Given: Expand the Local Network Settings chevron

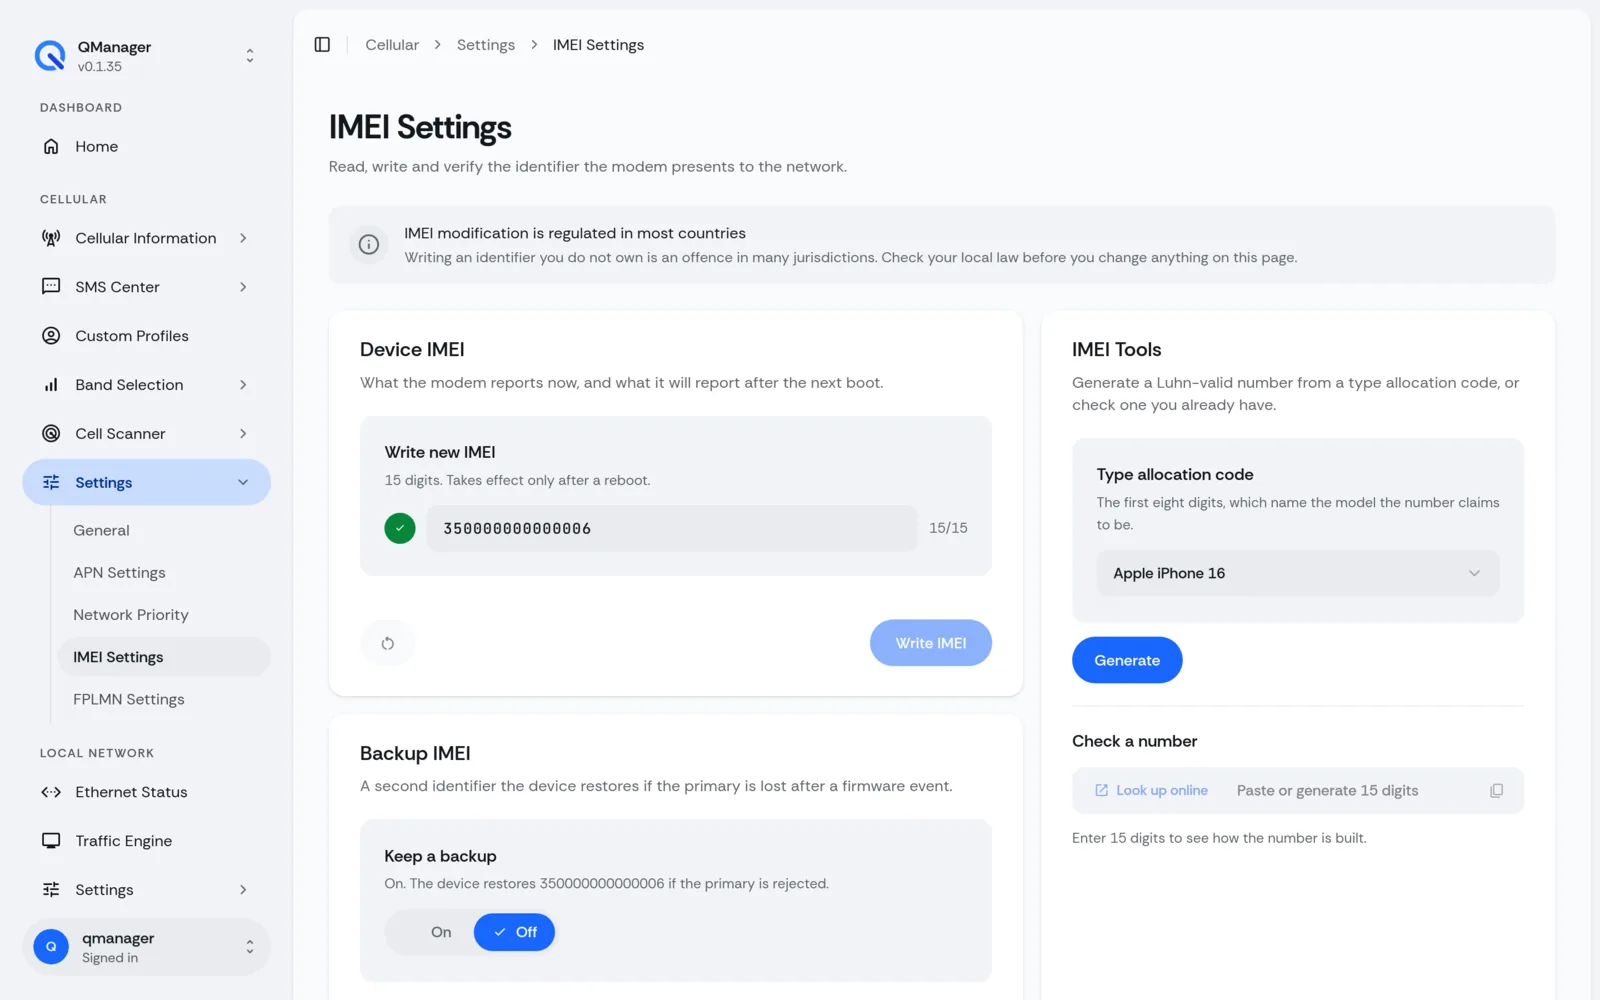Looking at the screenshot, I should pos(243,890).
